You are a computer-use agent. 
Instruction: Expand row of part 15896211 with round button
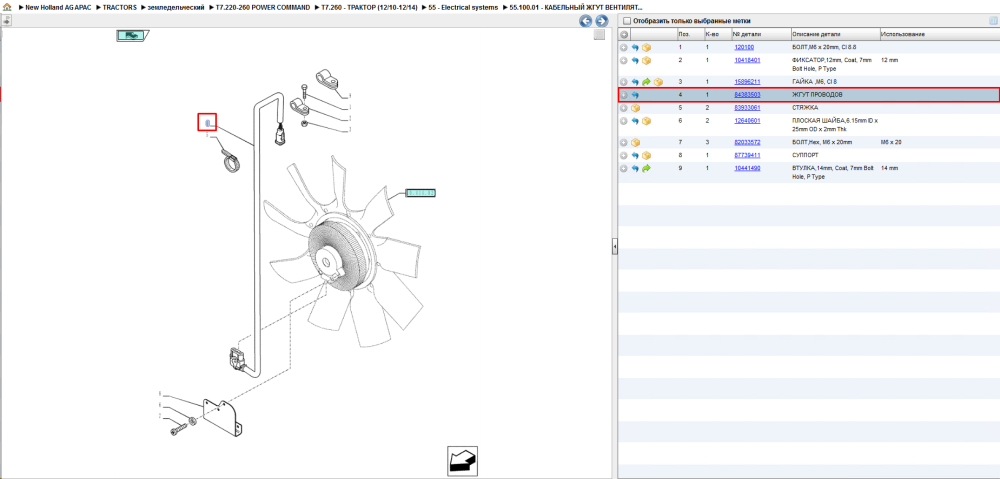(624, 82)
